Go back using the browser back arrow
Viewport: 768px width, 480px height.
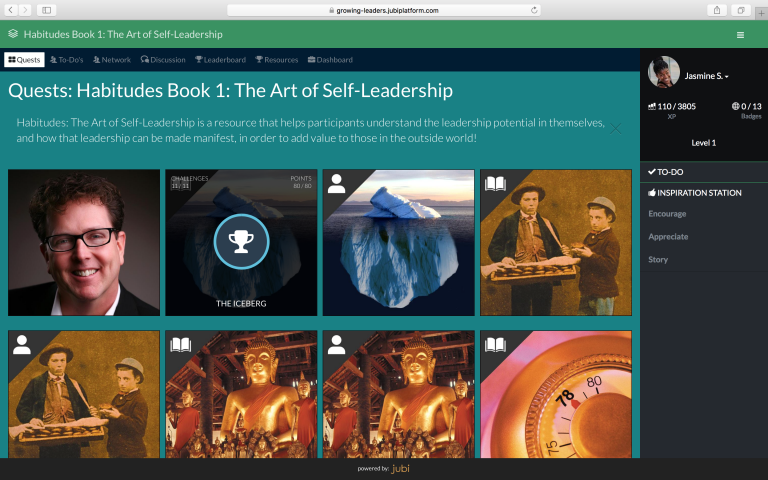pos(11,10)
